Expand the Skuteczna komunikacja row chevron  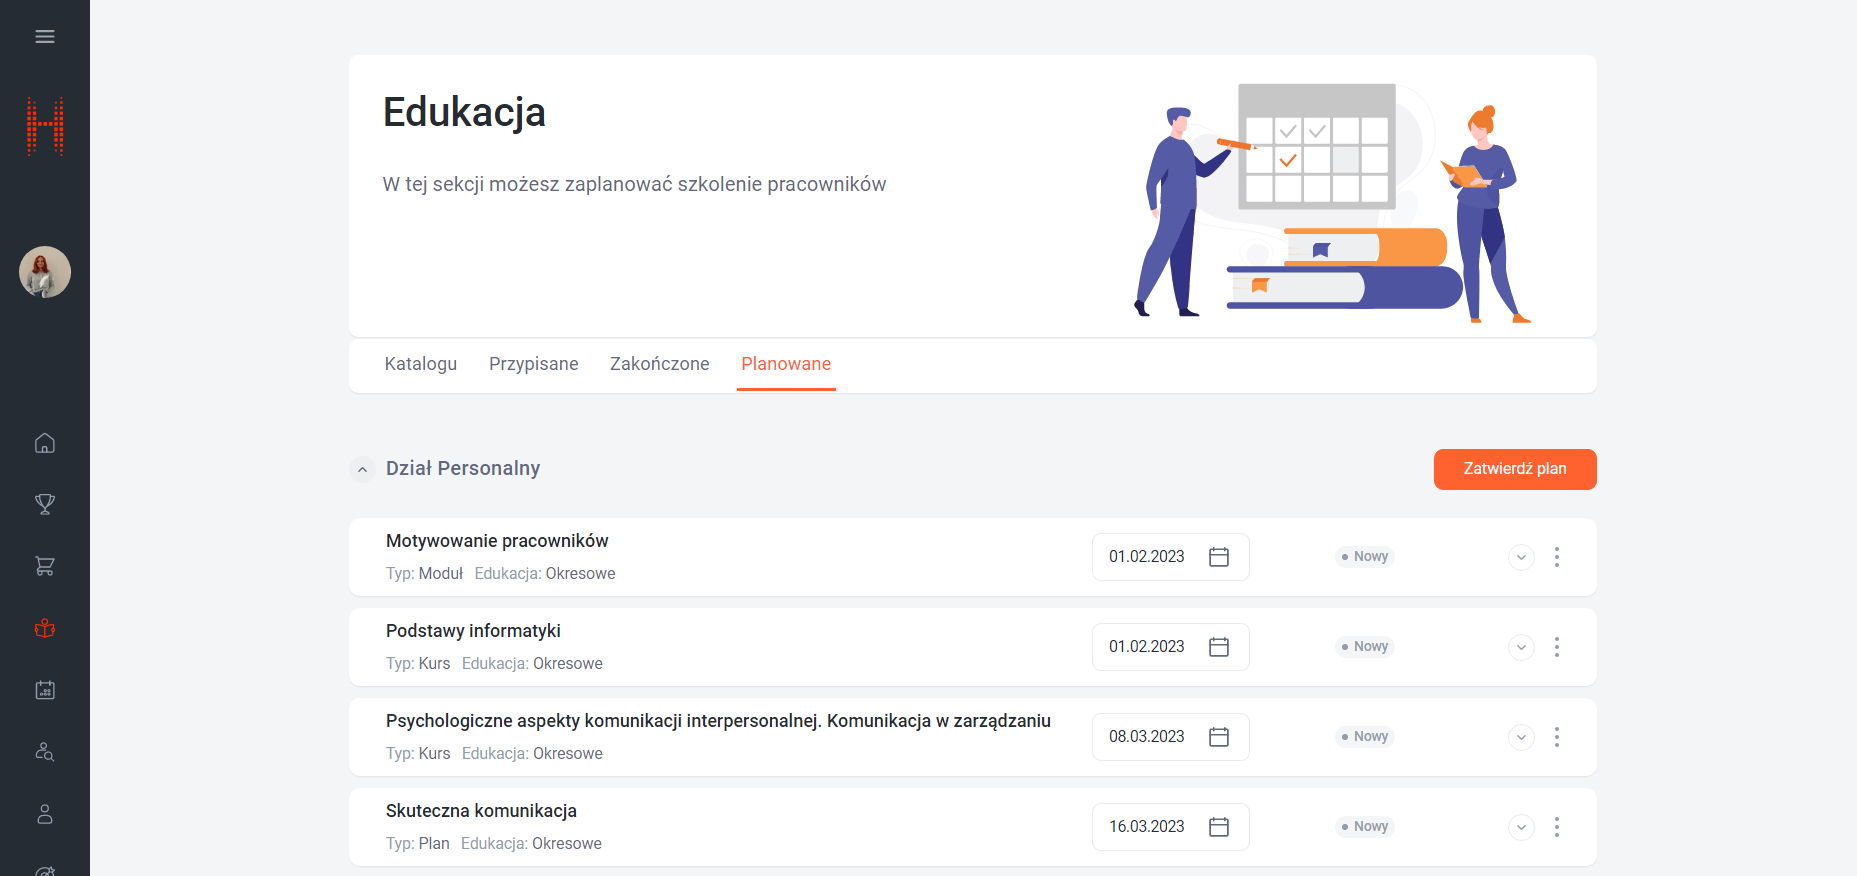coord(1520,827)
